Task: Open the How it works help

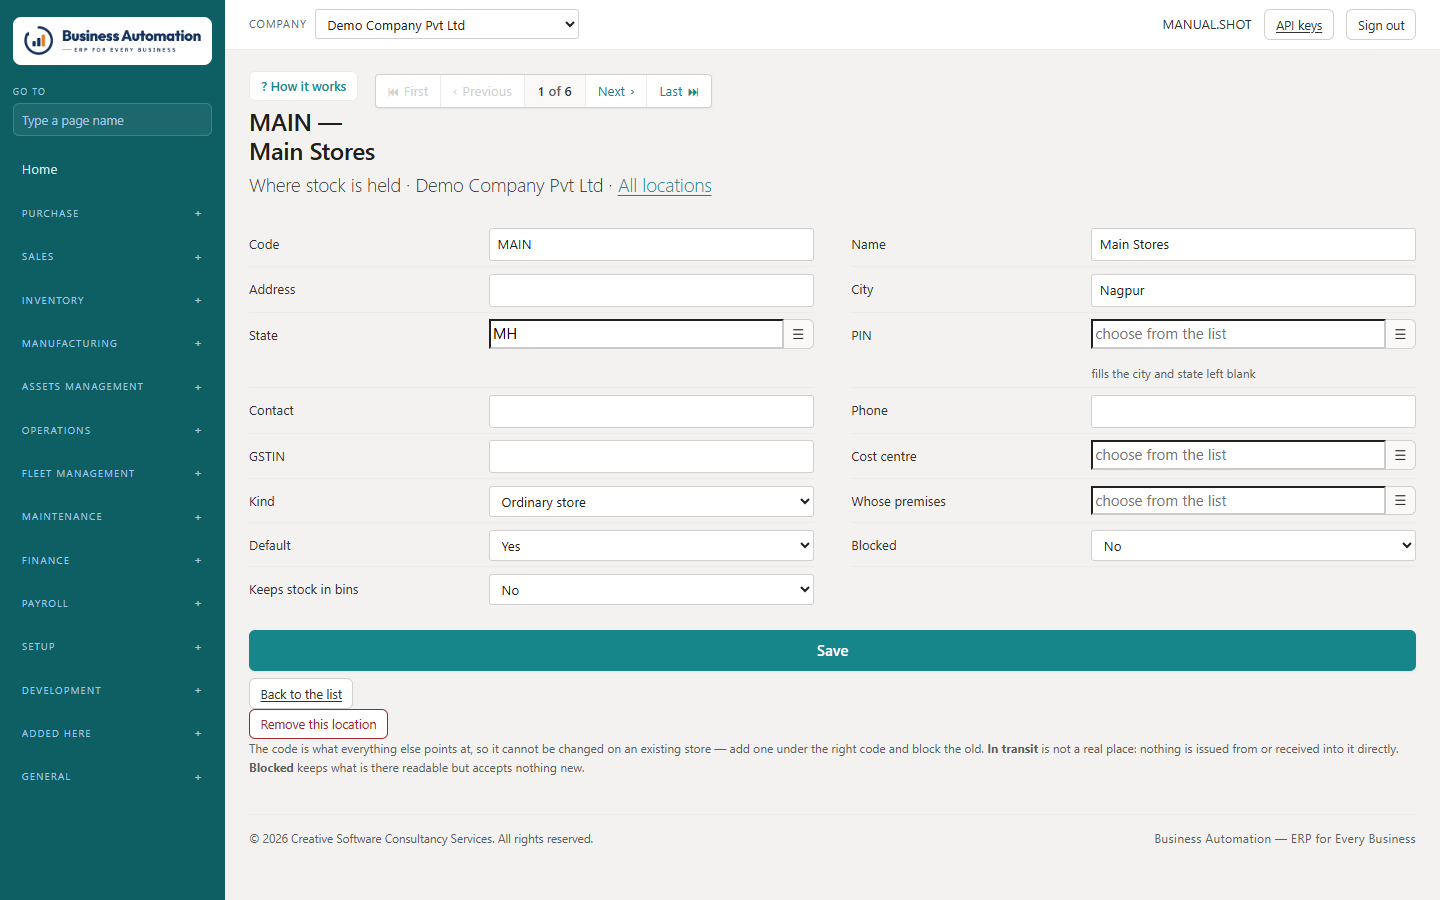Action: pos(303,87)
